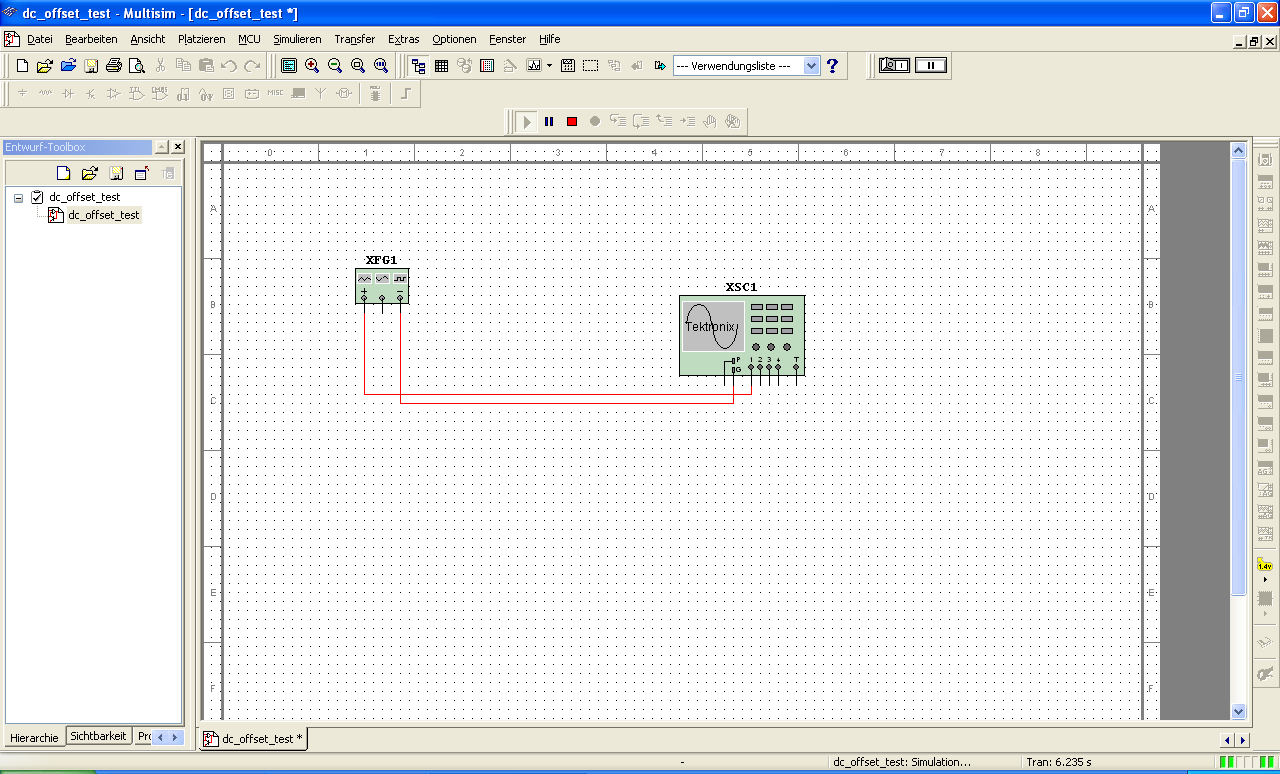Image resolution: width=1280 pixels, height=774 pixels.
Task: Open the Extras menu
Action: click(404, 39)
